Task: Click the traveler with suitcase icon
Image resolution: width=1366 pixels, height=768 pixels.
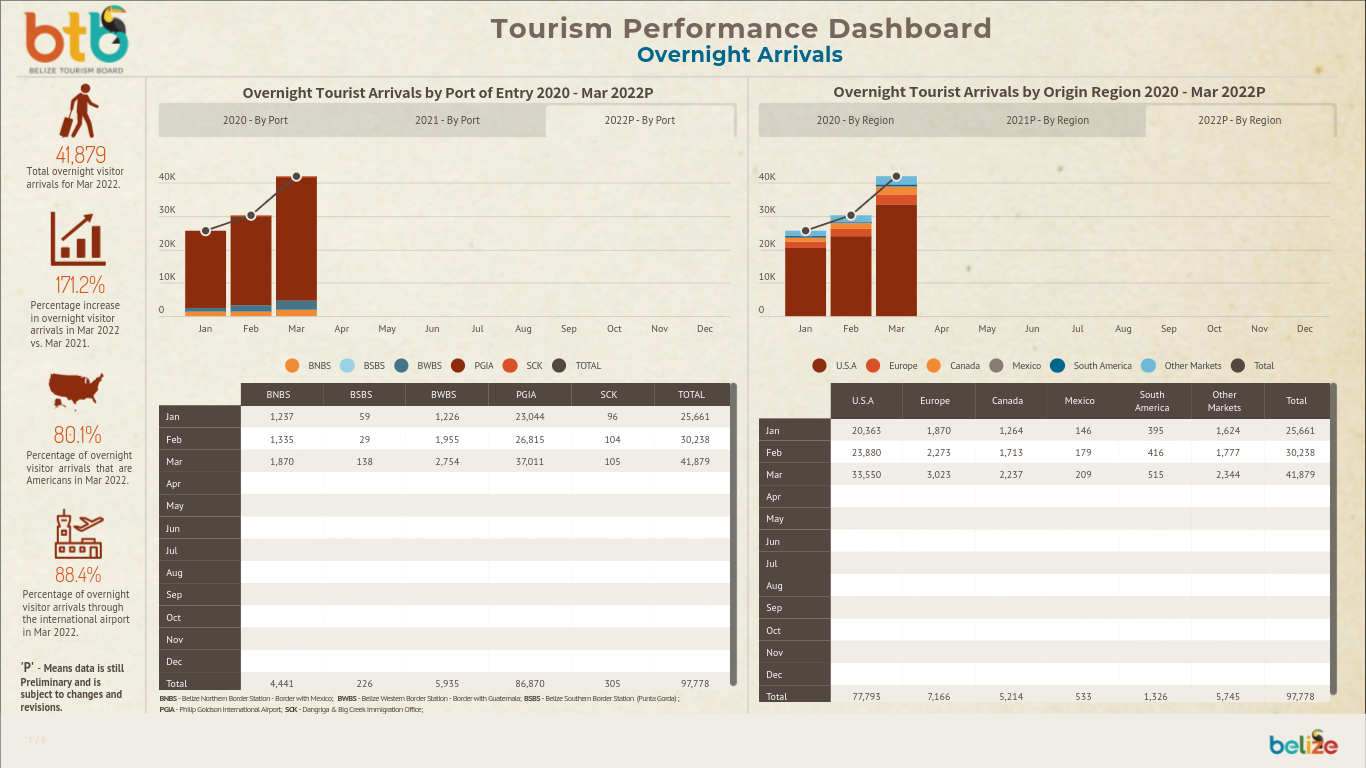Action: [80, 112]
